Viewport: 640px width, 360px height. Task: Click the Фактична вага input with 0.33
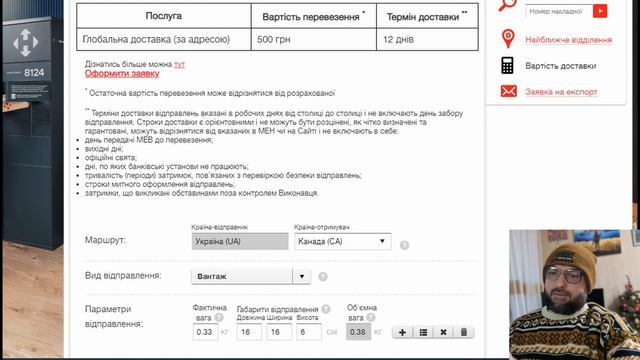[x=205, y=332]
